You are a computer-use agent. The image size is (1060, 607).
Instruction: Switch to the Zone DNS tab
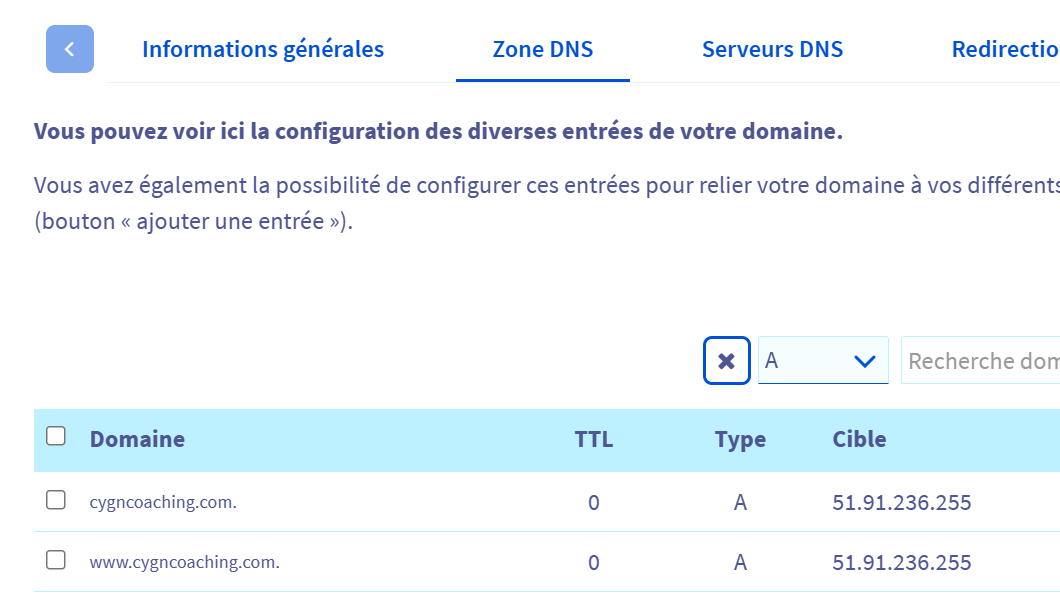click(x=543, y=49)
